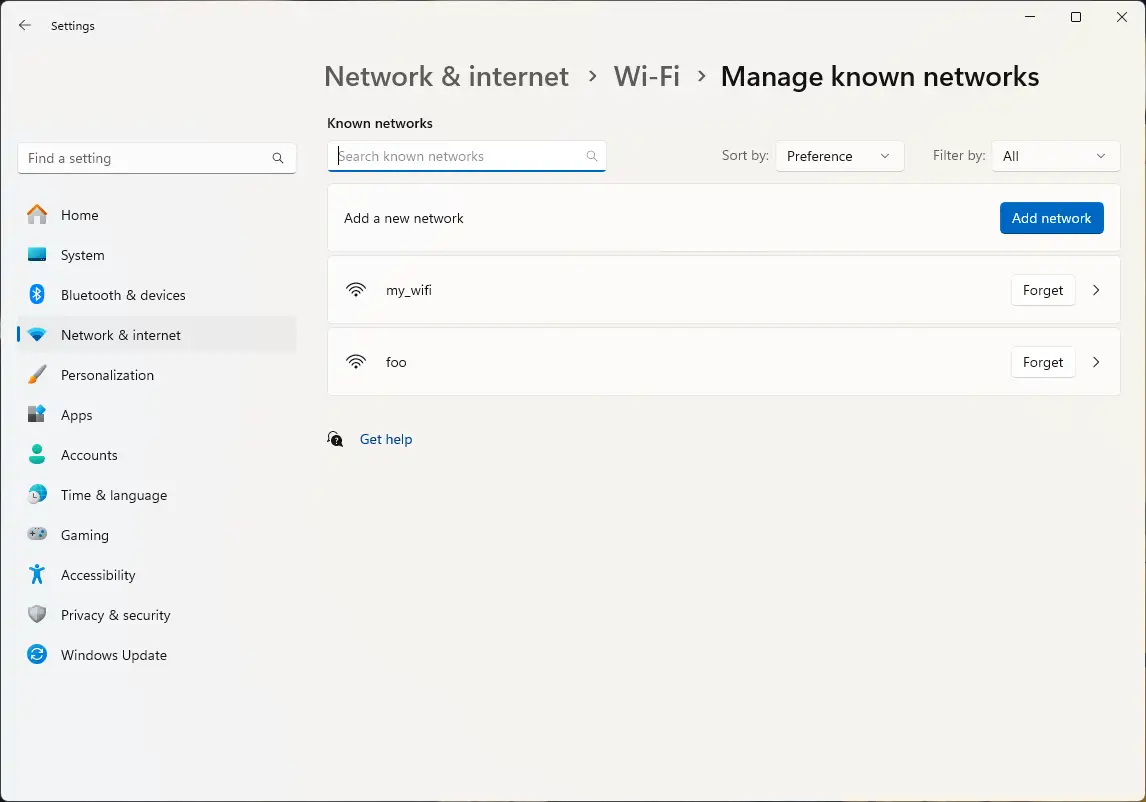1146x802 pixels.
Task: Maximize the Settings window
Action: (1076, 17)
